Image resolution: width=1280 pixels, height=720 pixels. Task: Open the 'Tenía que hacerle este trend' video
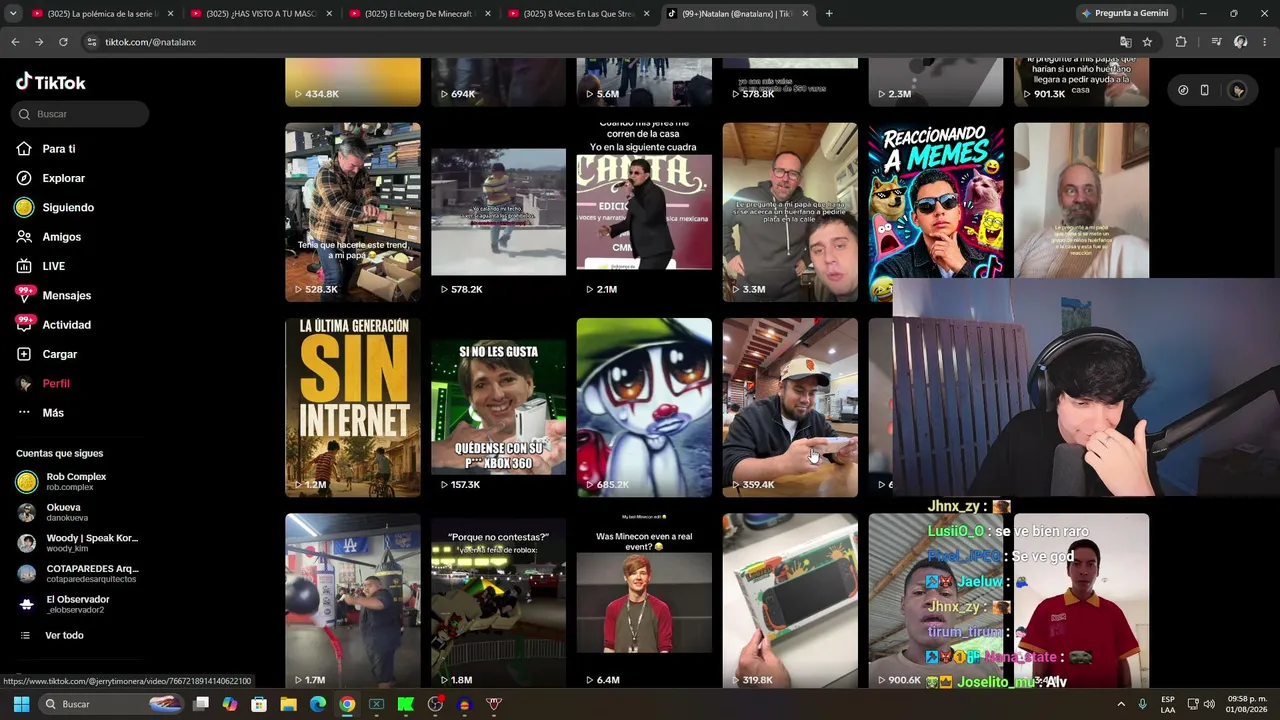353,212
